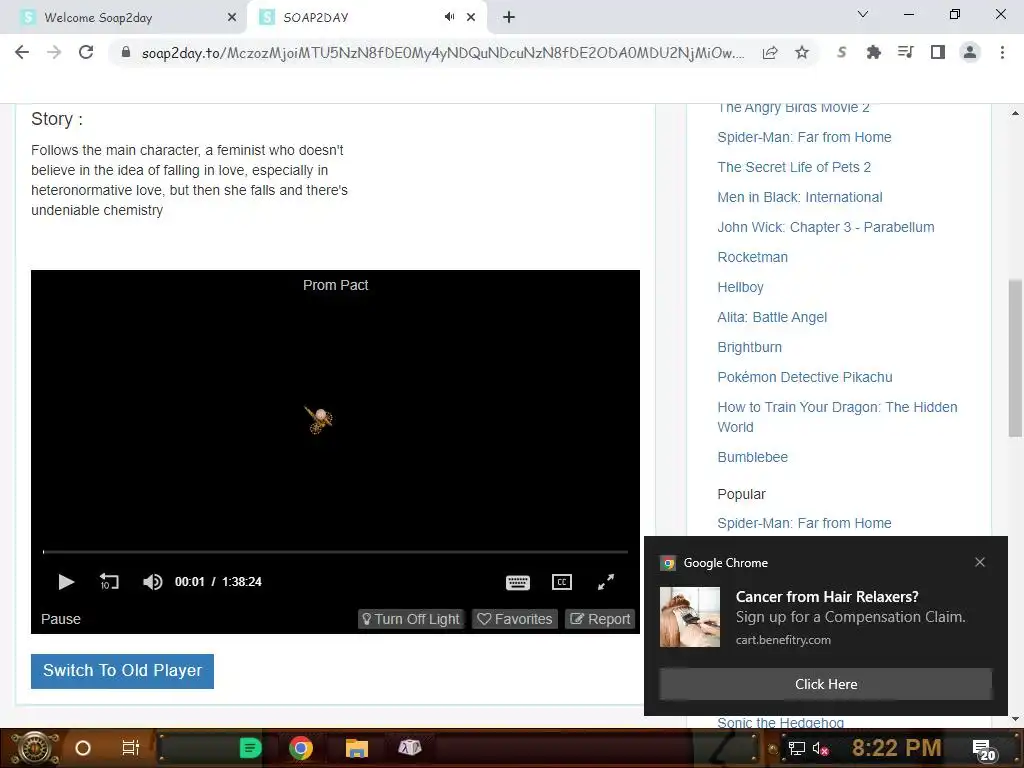The width and height of the screenshot is (1024, 768).
Task: Open John Wick: Chapter 3 - Parabellum
Action: point(825,227)
